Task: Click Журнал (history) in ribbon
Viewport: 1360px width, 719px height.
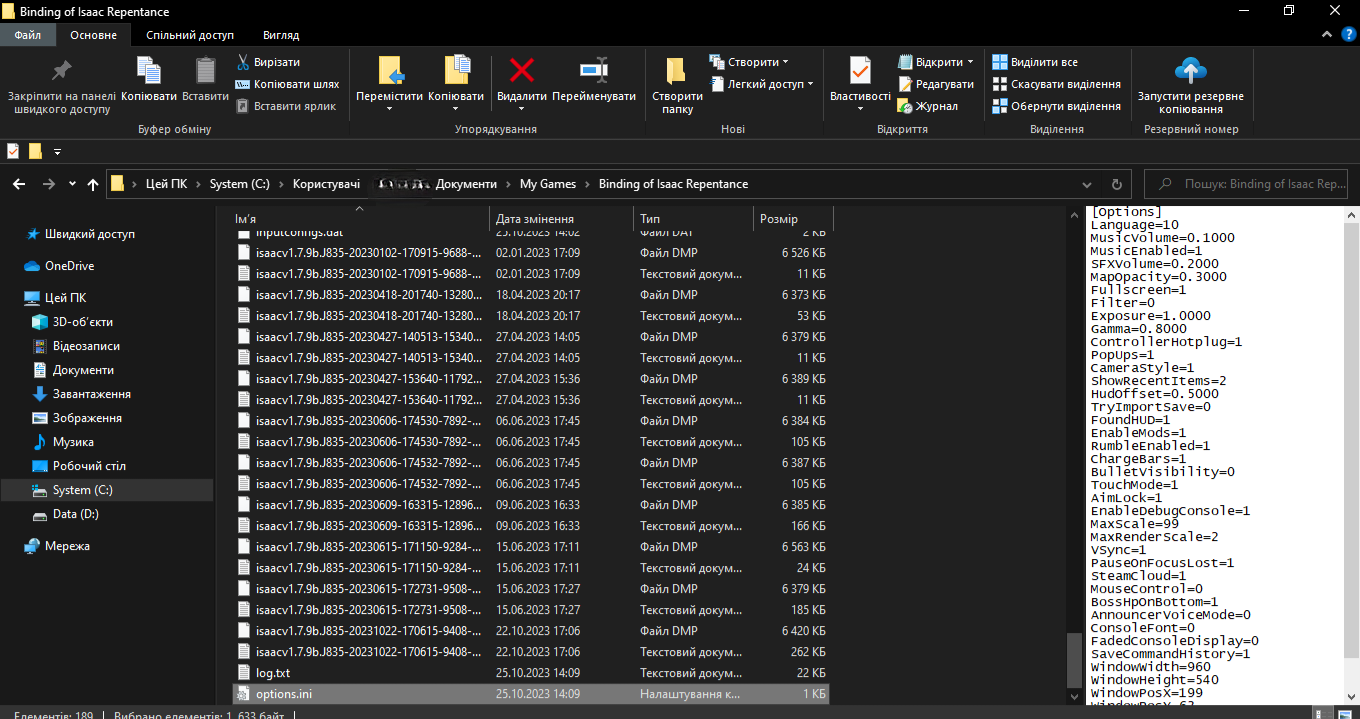Action: [928, 106]
